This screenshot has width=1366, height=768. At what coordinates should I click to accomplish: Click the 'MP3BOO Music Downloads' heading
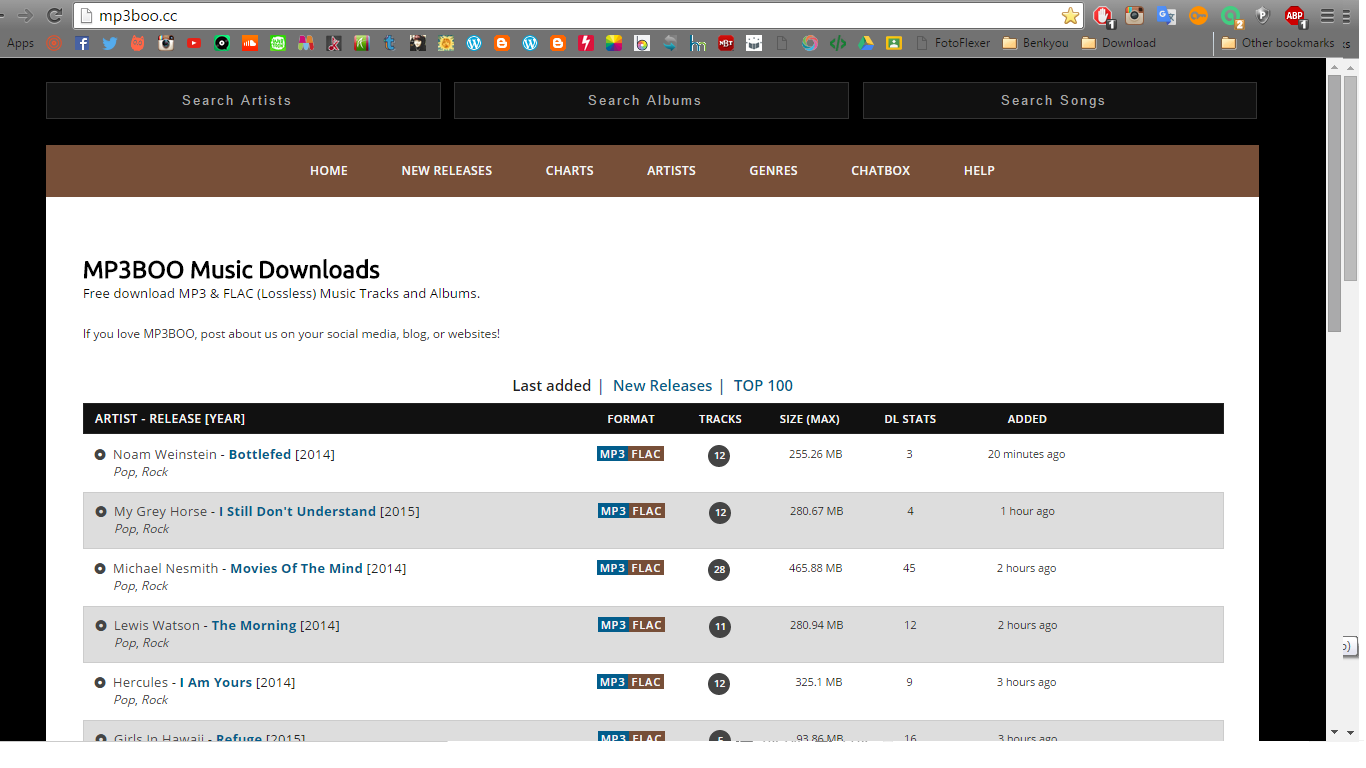[x=231, y=270]
